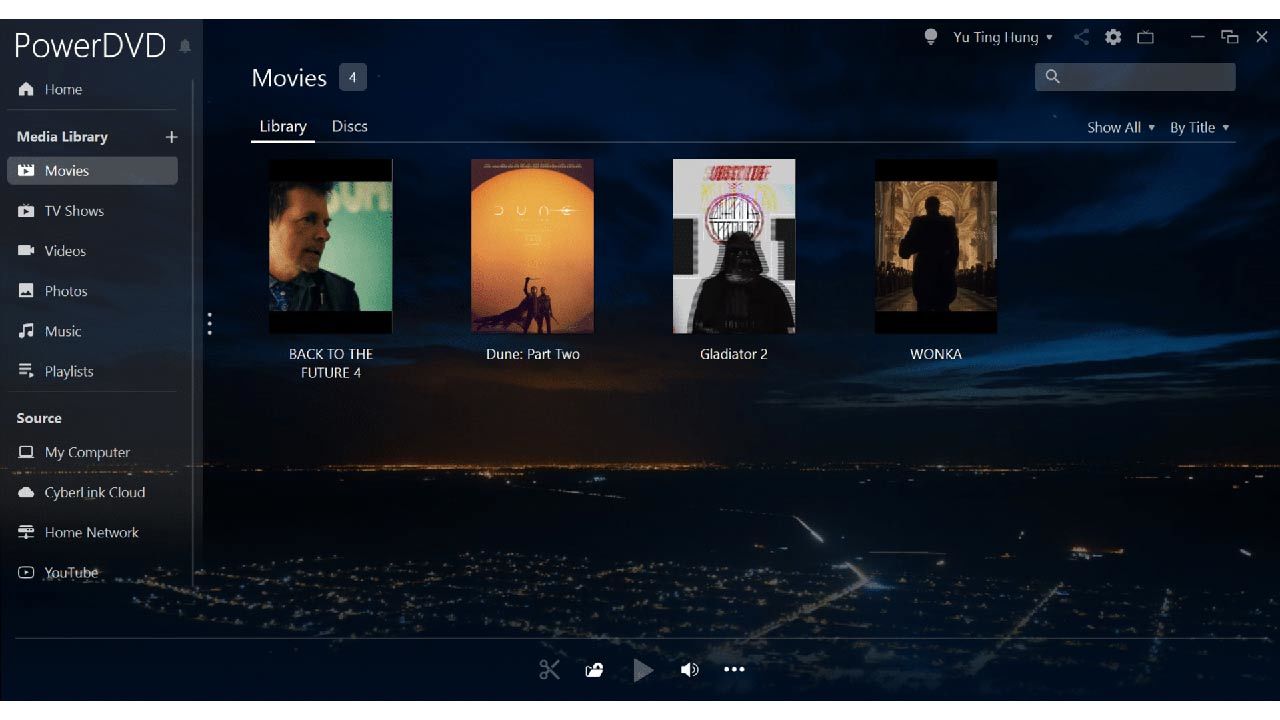Viewport: 1280px width, 720px height.
Task: Click the movie search field
Action: 1135,77
